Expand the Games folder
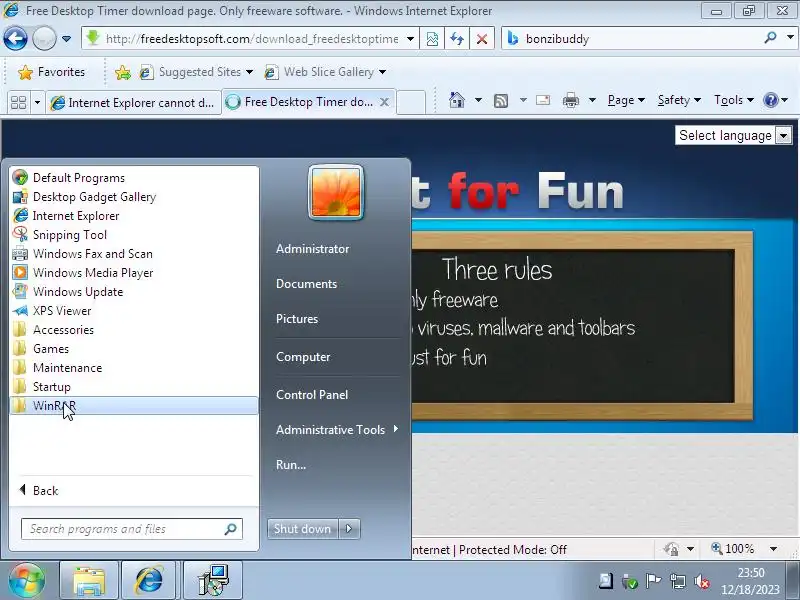The image size is (800, 600). coord(134,348)
